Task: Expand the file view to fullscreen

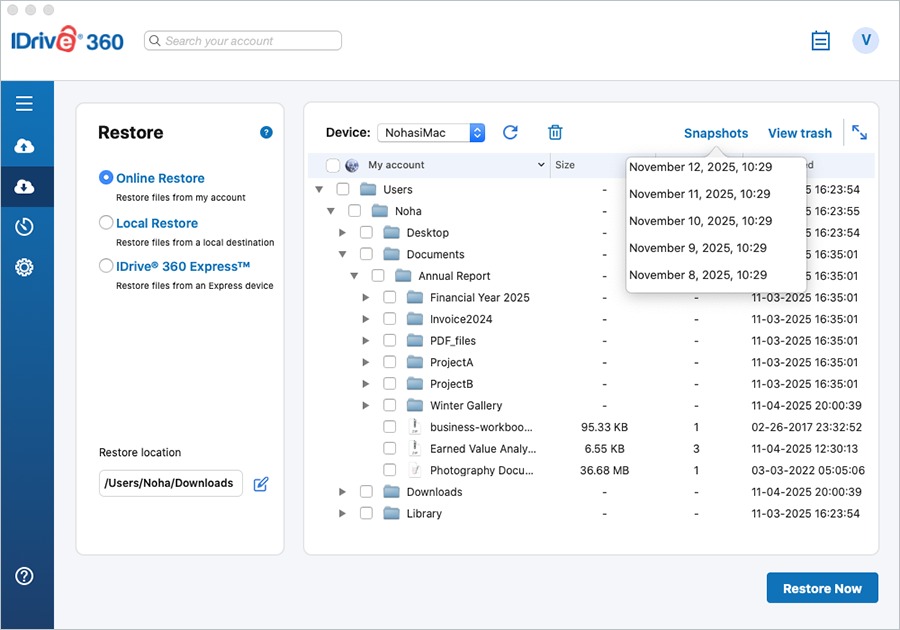Action: click(859, 133)
